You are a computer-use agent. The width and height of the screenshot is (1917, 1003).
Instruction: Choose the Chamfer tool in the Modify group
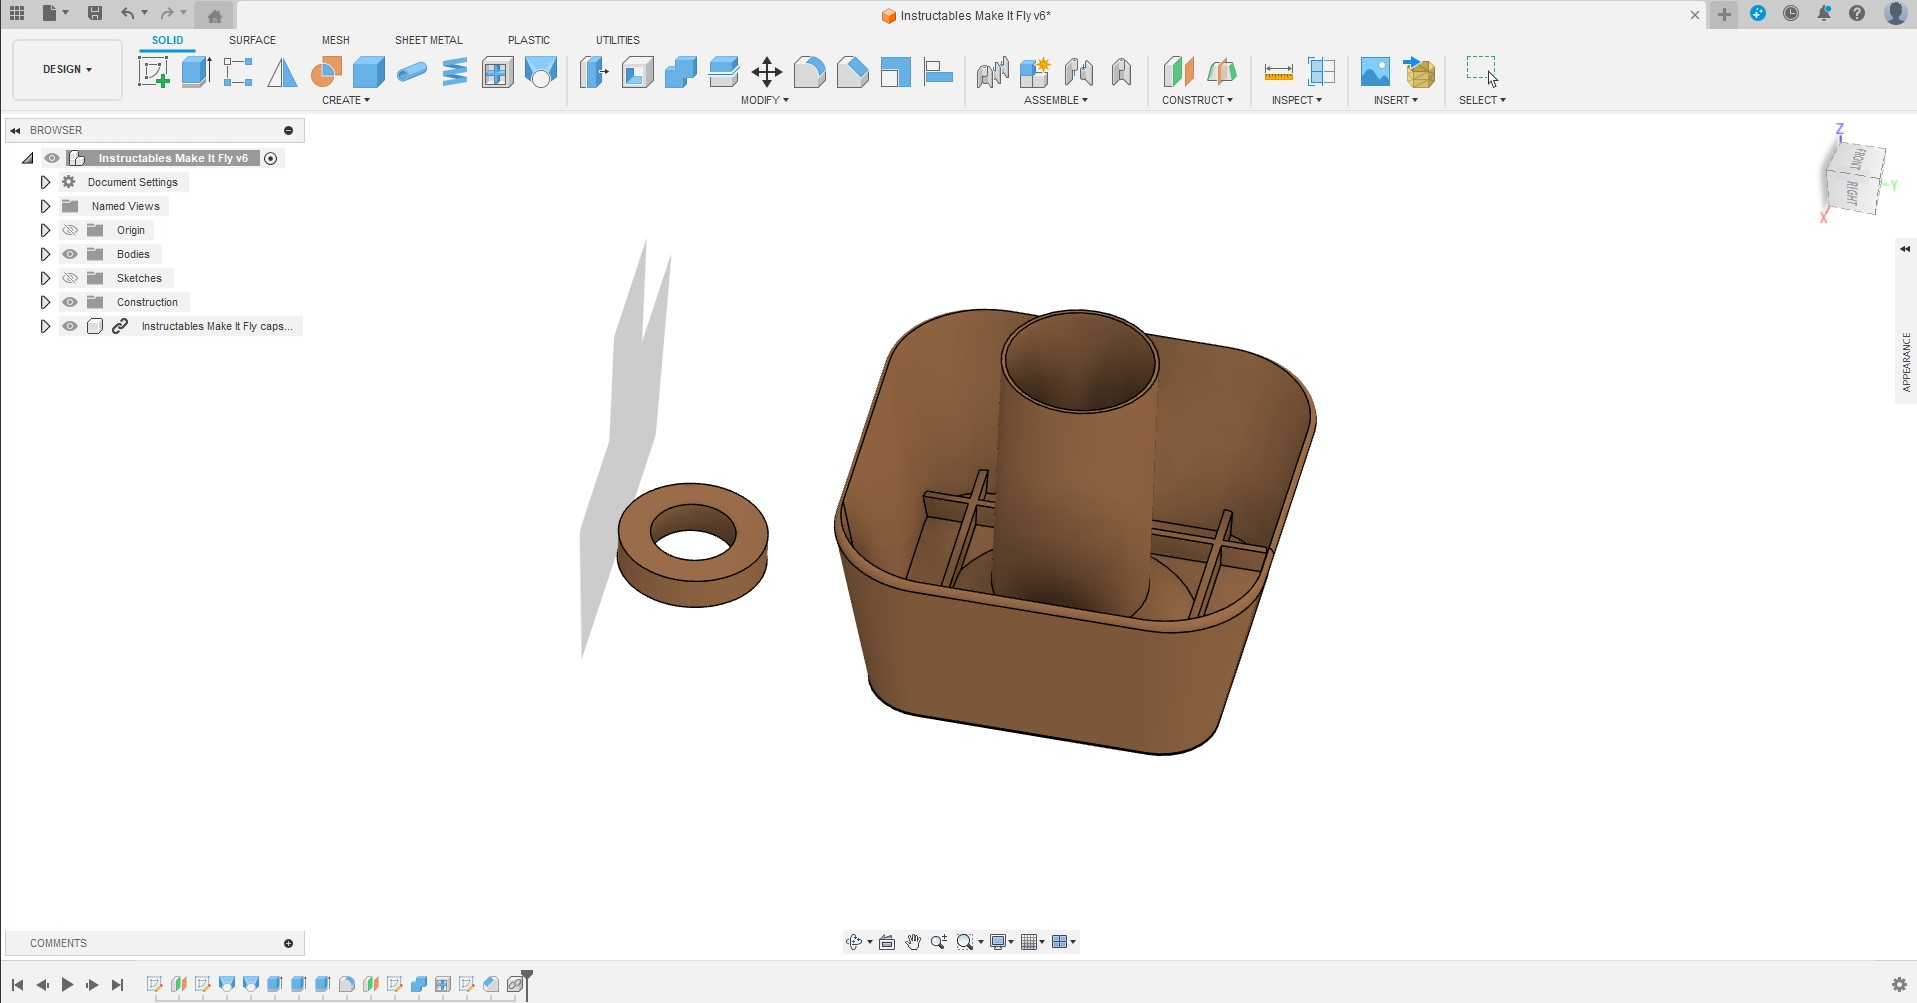click(x=853, y=72)
